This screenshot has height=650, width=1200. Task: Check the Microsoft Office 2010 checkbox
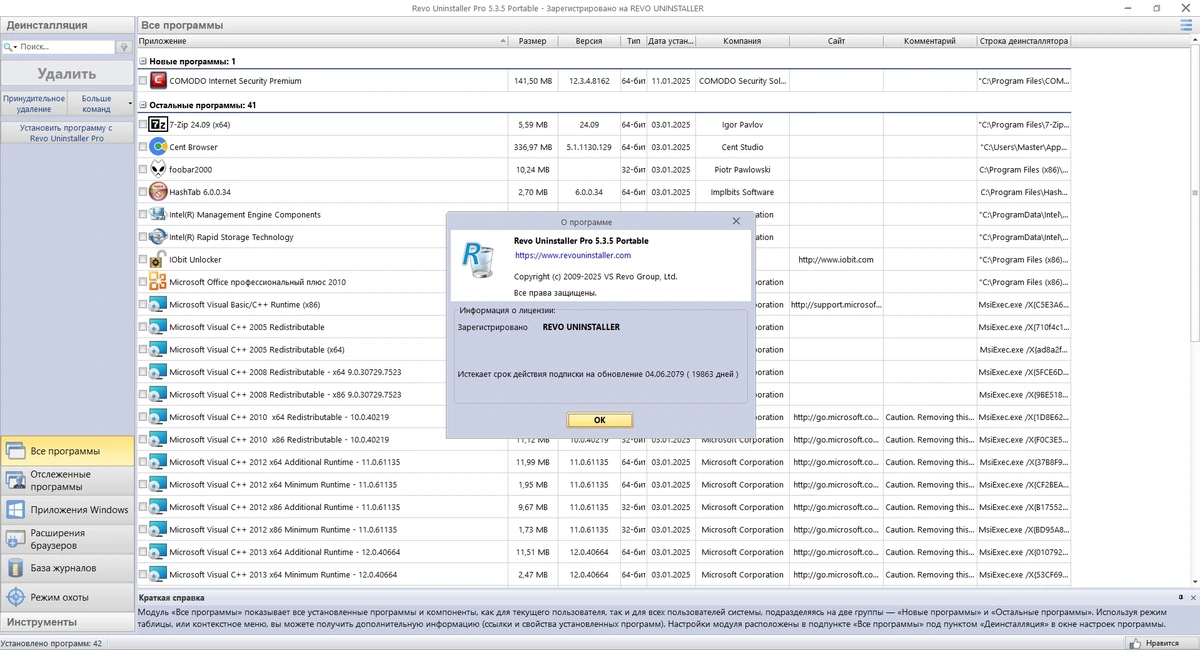click(143, 282)
